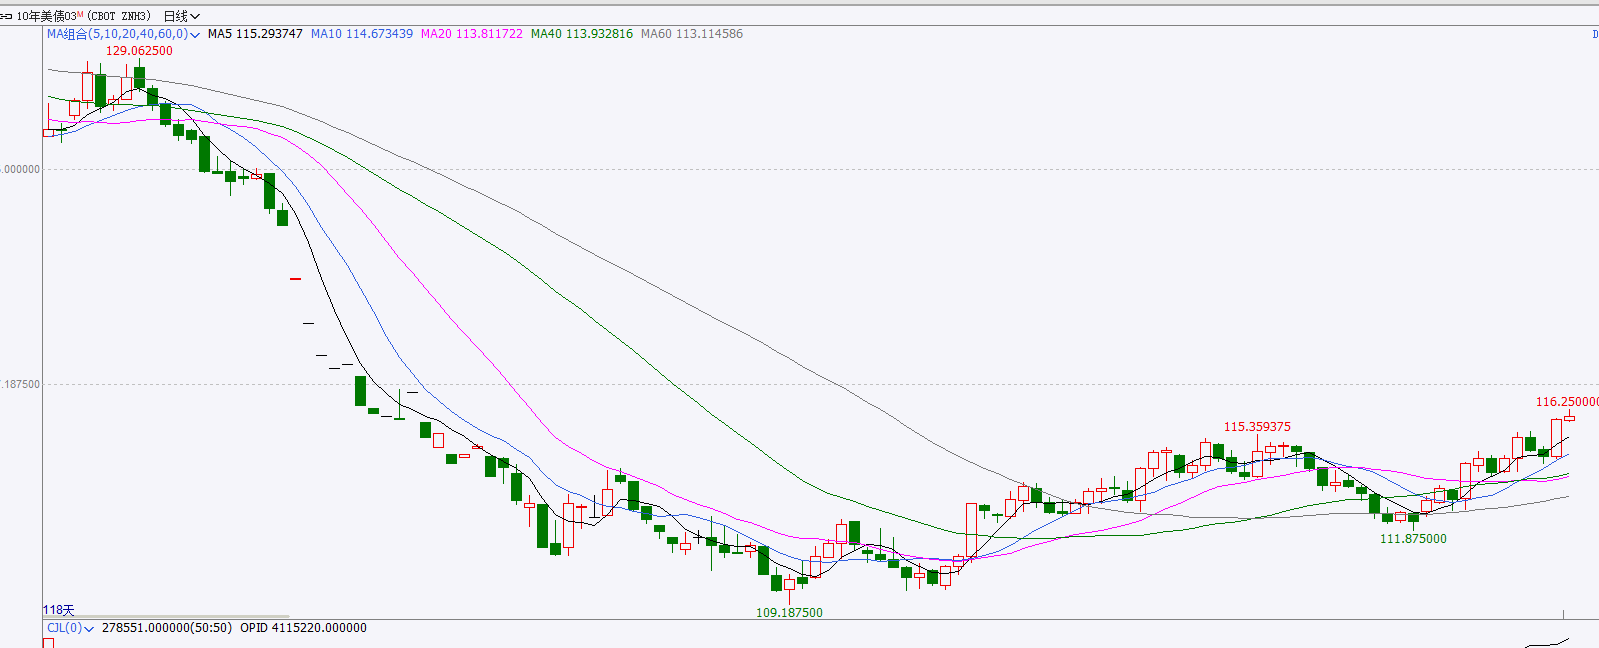The image size is (1599, 648).
Task: Select the MA60 113.114586 readout
Action: click(x=692, y=34)
